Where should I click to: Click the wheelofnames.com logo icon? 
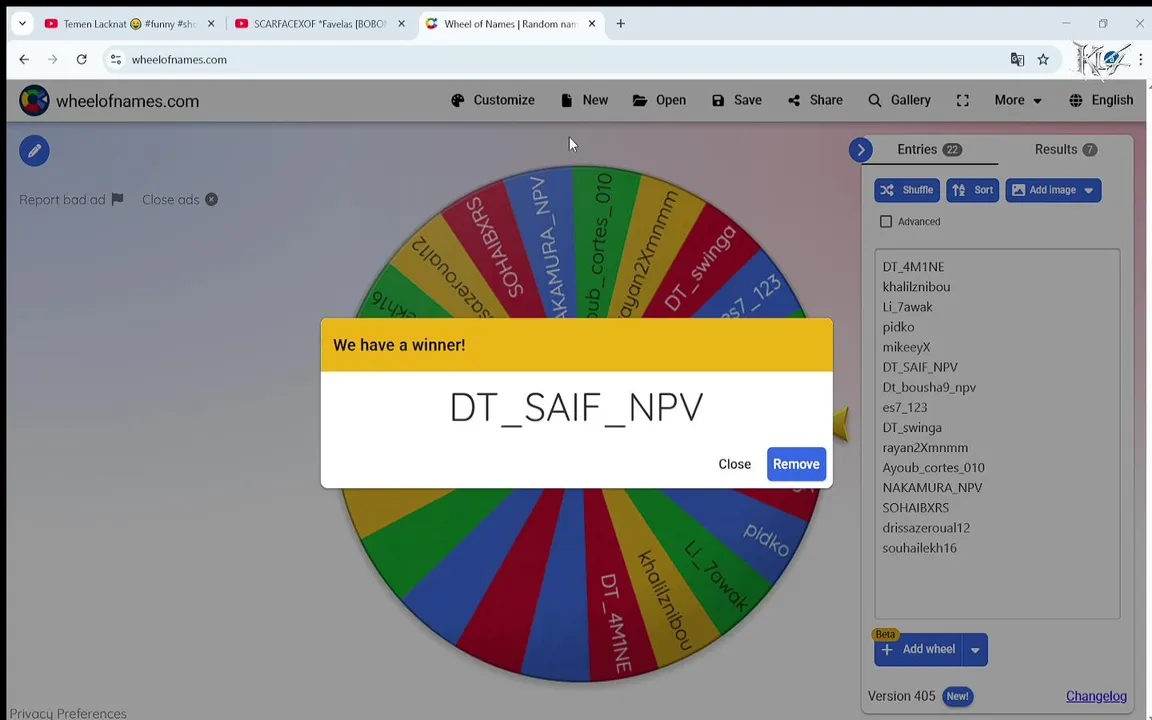click(x=34, y=101)
